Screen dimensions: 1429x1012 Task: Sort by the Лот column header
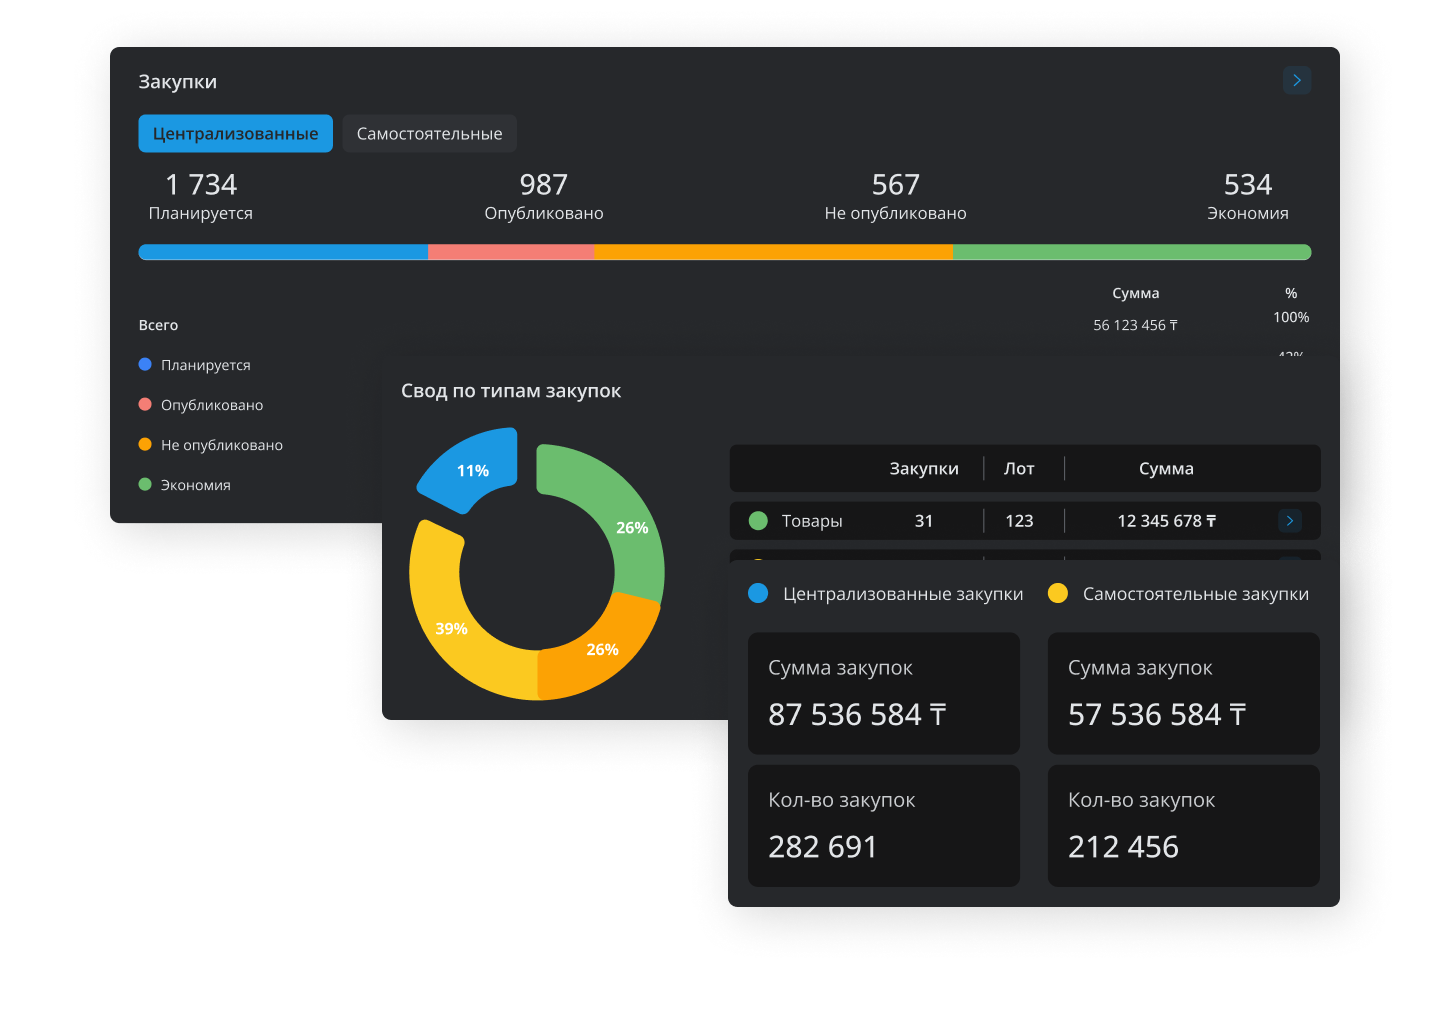1019,469
